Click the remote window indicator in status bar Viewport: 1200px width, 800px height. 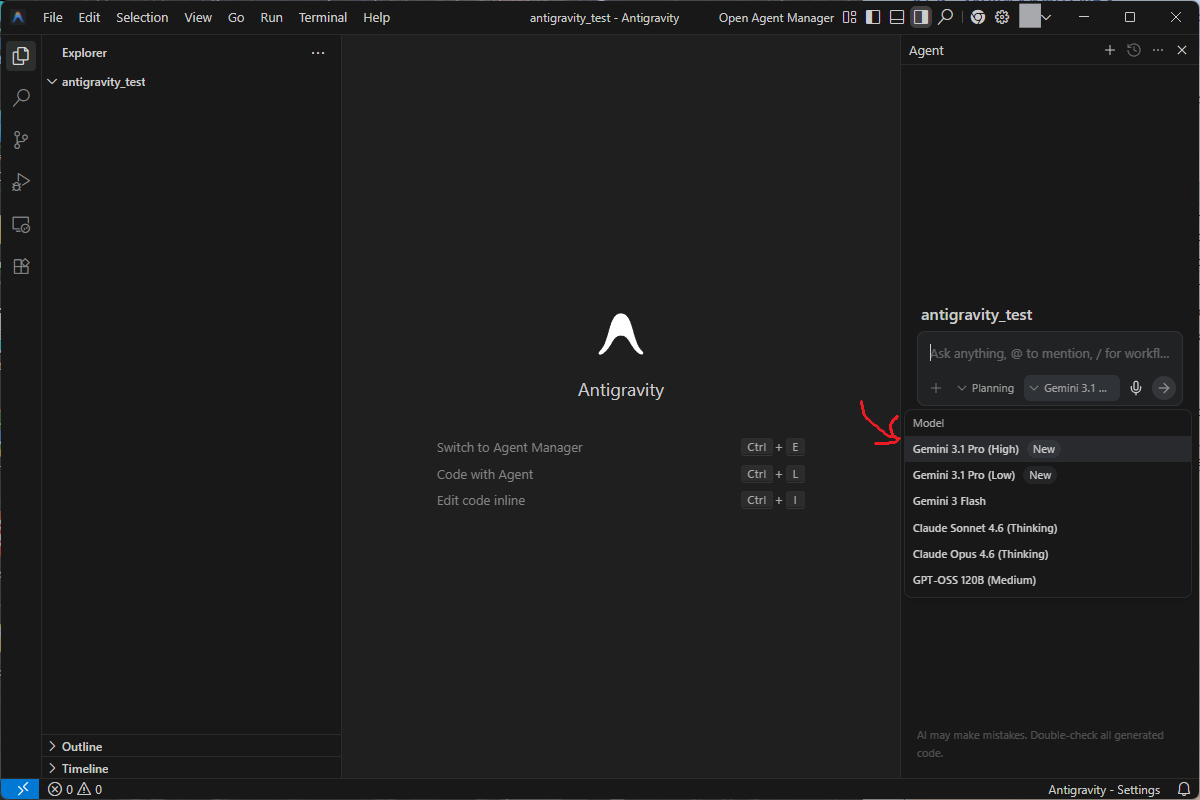(21, 789)
